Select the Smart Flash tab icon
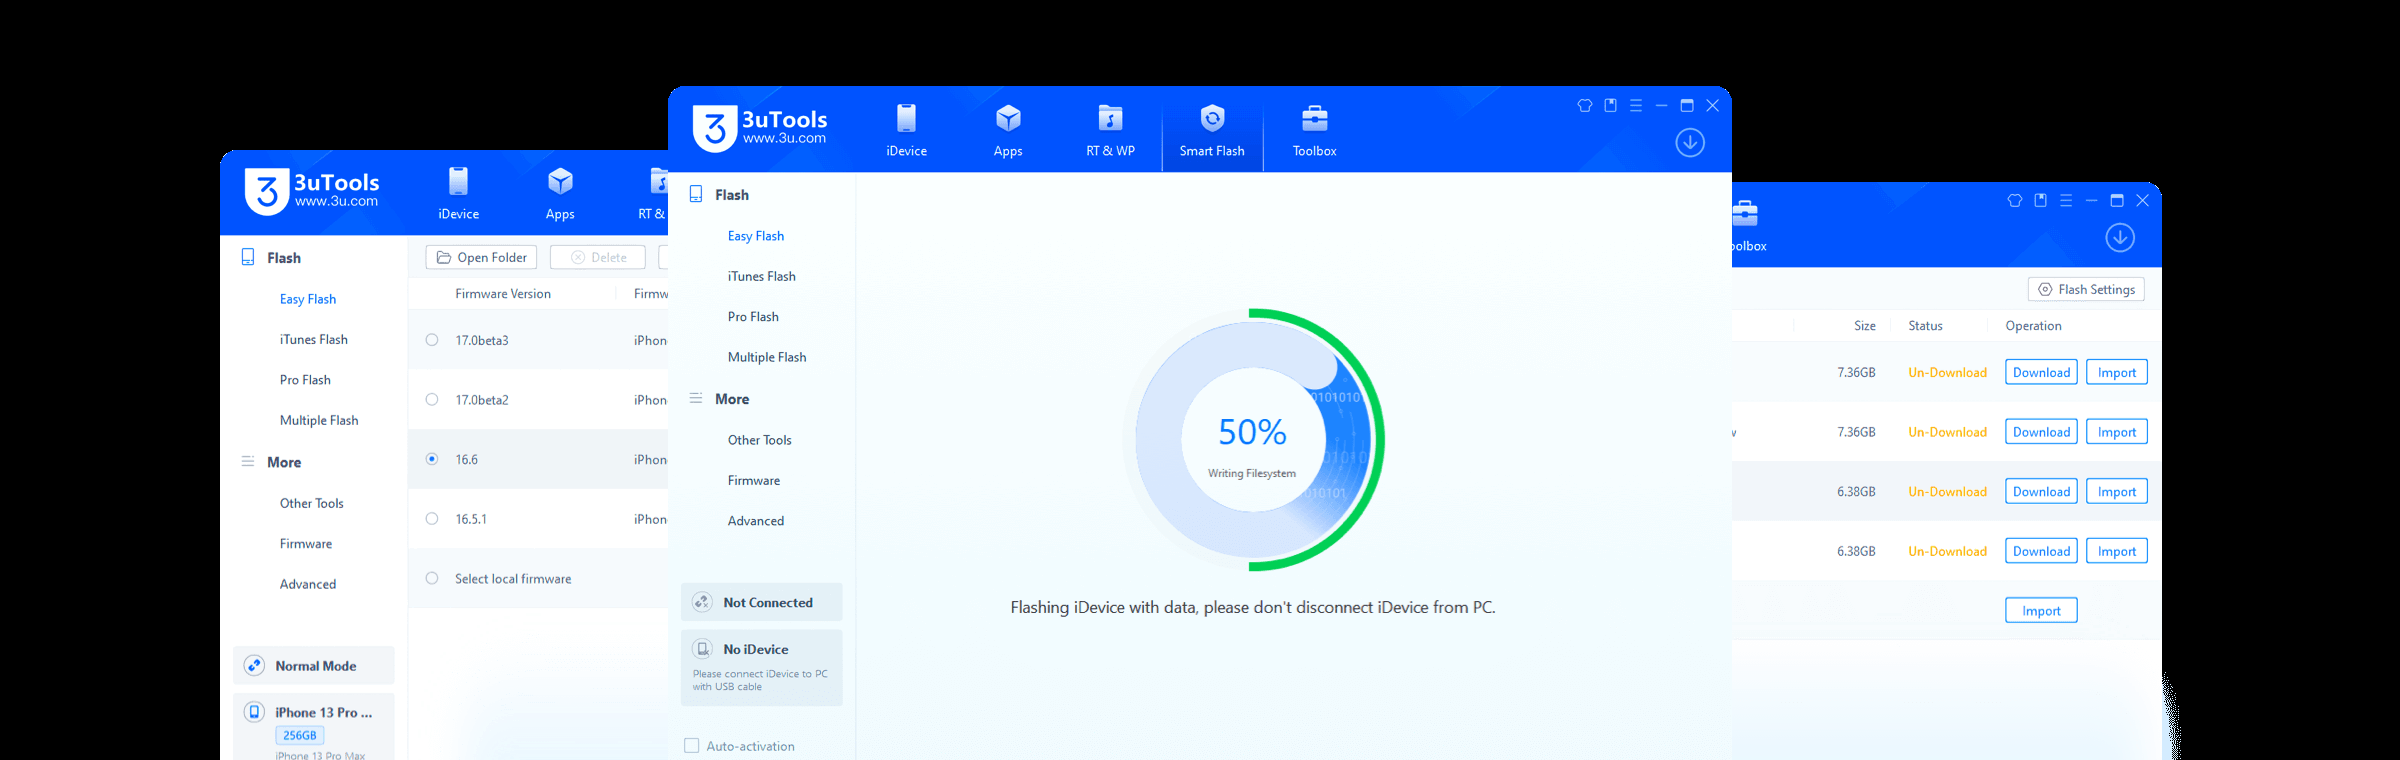This screenshot has width=2400, height=760. pos(1212,119)
